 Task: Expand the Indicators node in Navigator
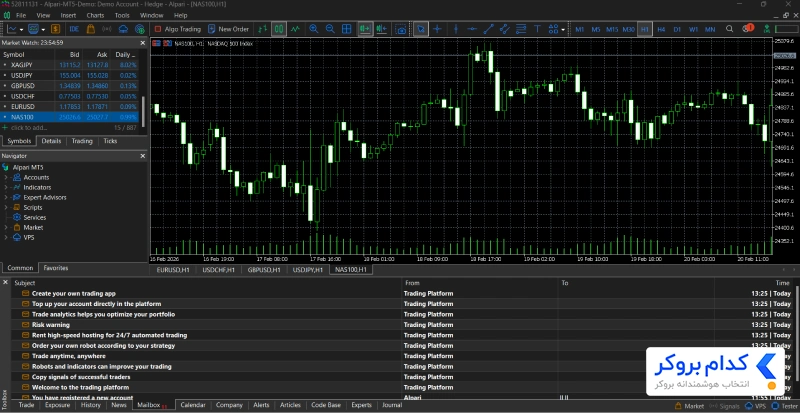[x=6, y=187]
